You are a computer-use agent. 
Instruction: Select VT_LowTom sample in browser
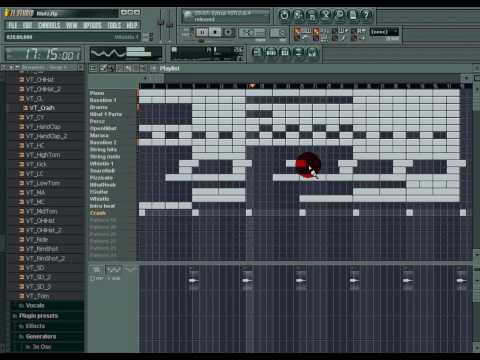[43, 183]
